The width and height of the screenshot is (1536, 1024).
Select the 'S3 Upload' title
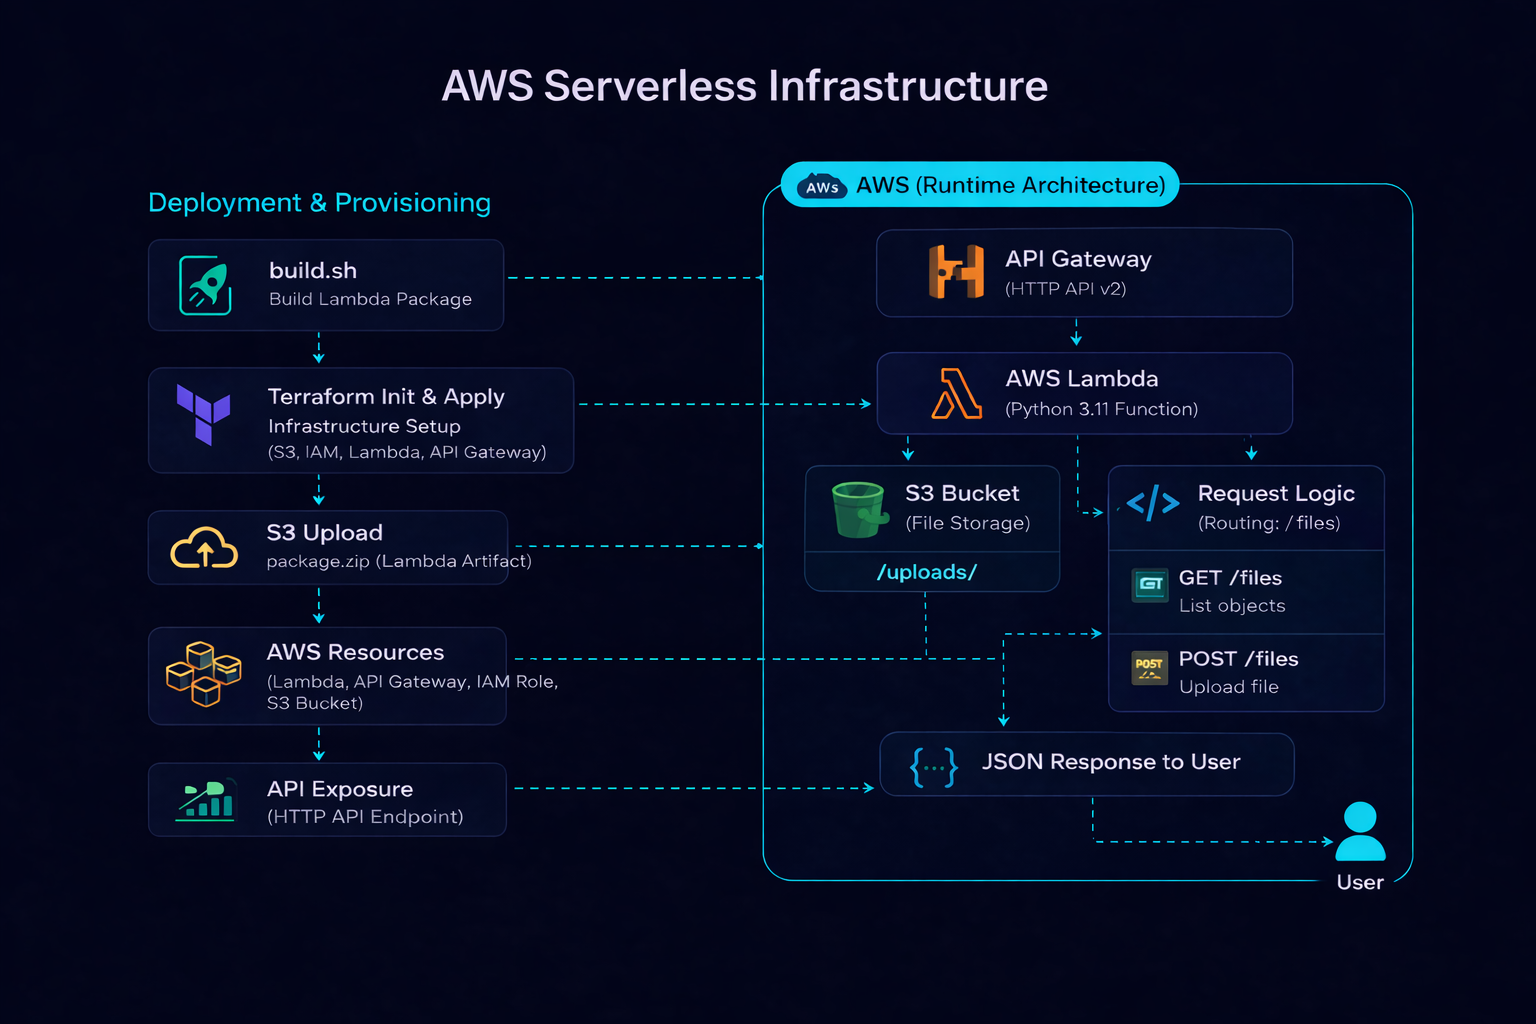coord(325,533)
